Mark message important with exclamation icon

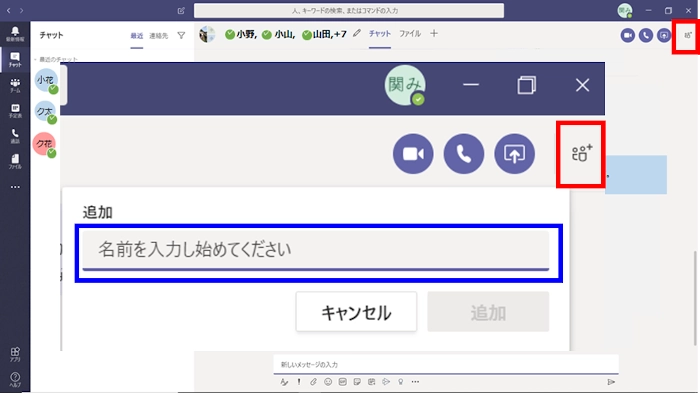299,382
